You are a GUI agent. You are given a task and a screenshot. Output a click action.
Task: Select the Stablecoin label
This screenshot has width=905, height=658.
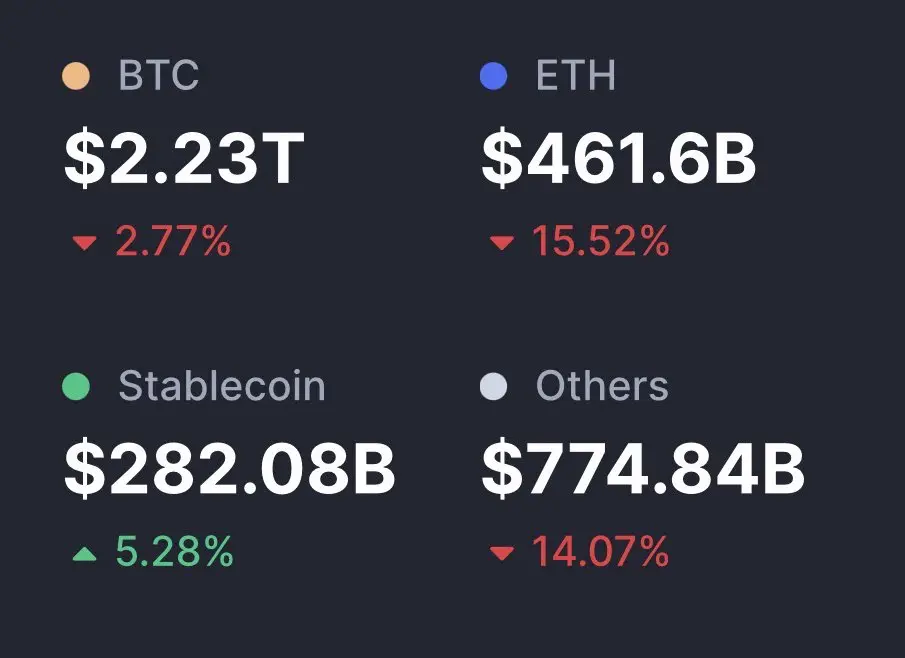(x=222, y=387)
